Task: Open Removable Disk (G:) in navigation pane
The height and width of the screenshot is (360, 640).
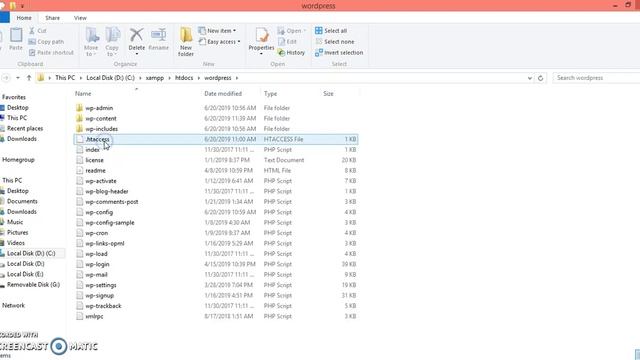Action: click(33, 284)
